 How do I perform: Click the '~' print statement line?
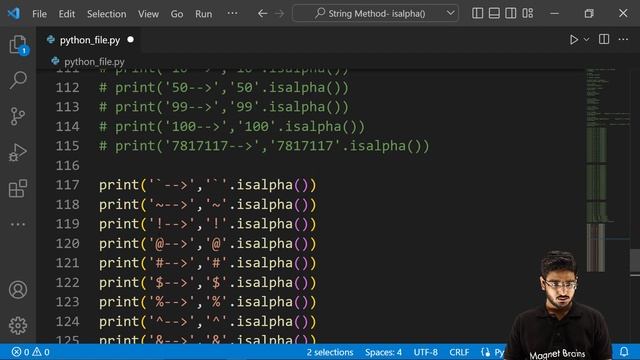(207, 204)
